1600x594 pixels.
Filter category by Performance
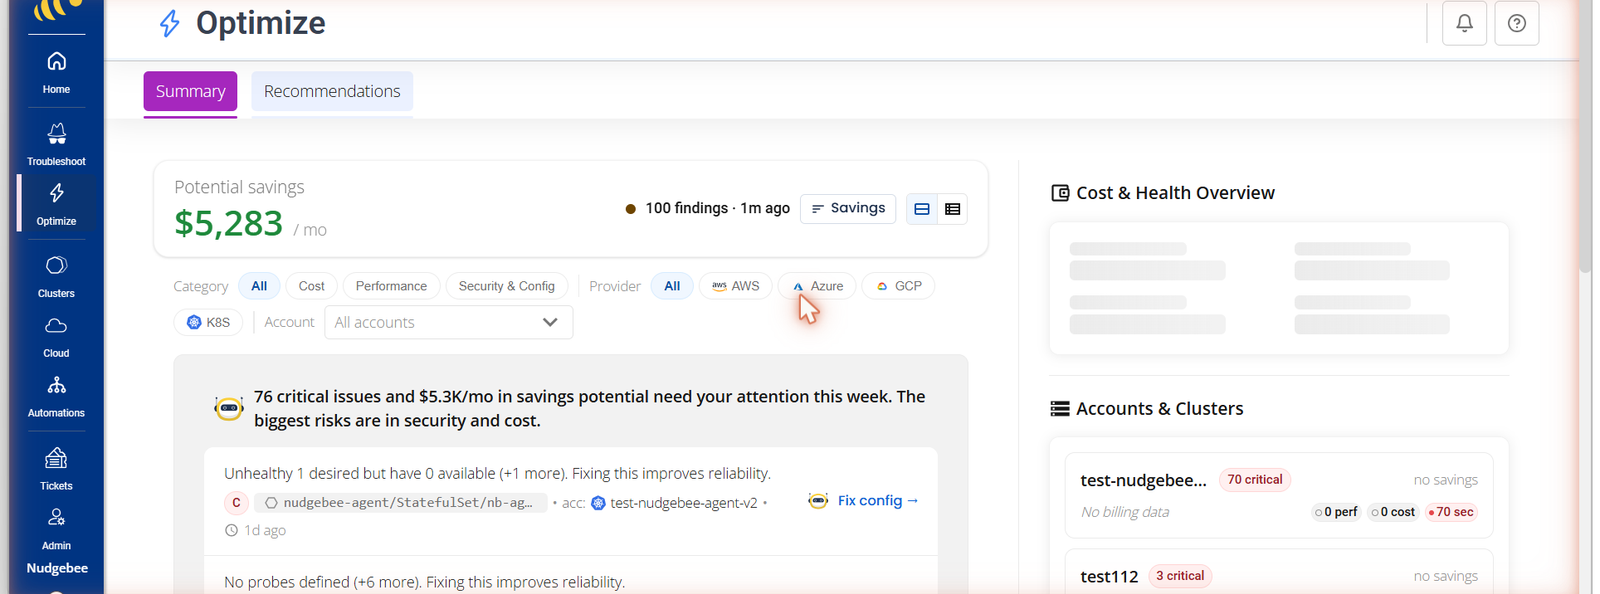[391, 286]
